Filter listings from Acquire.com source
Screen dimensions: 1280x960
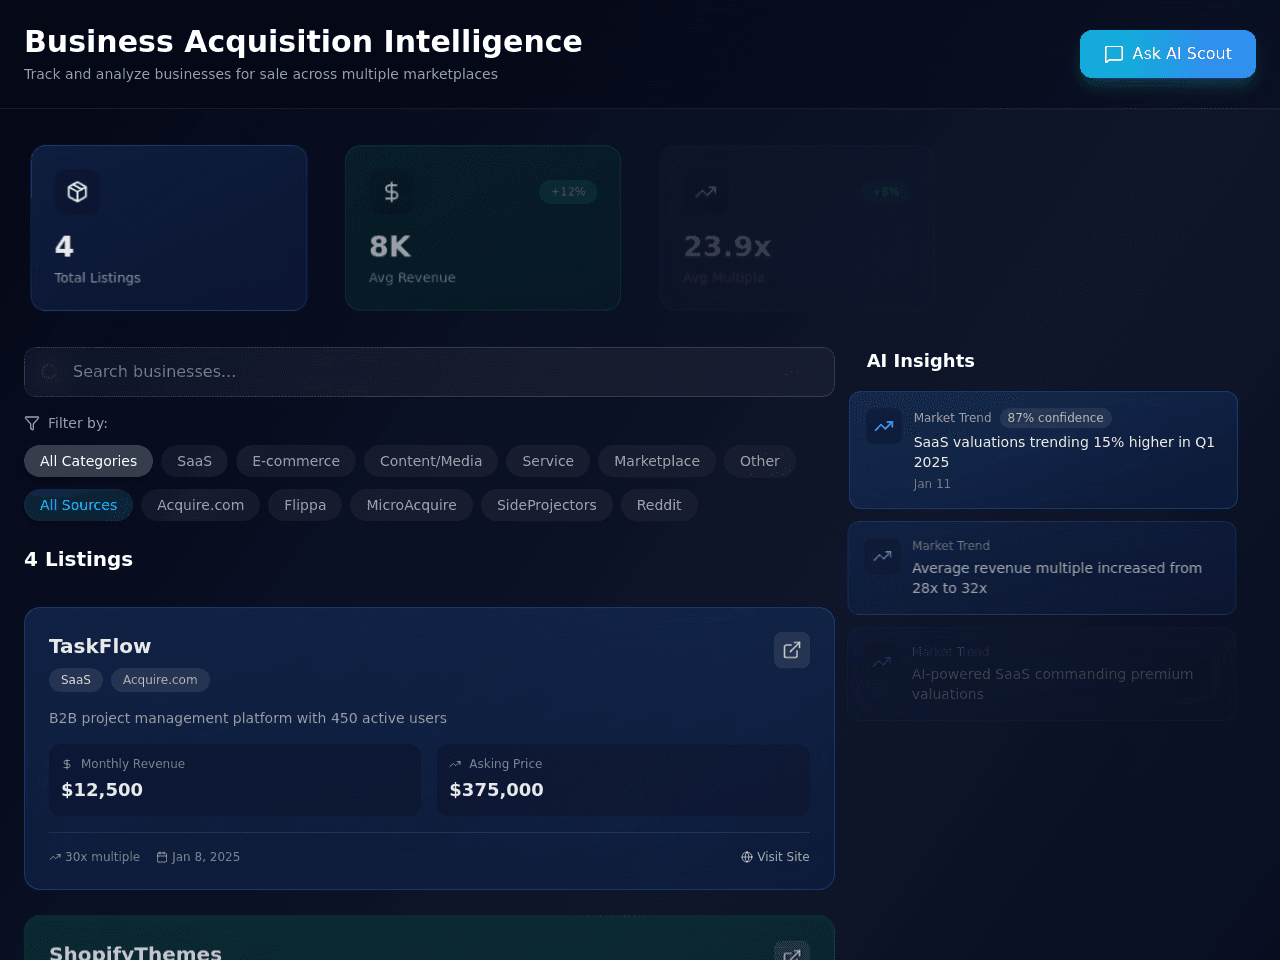(200, 505)
